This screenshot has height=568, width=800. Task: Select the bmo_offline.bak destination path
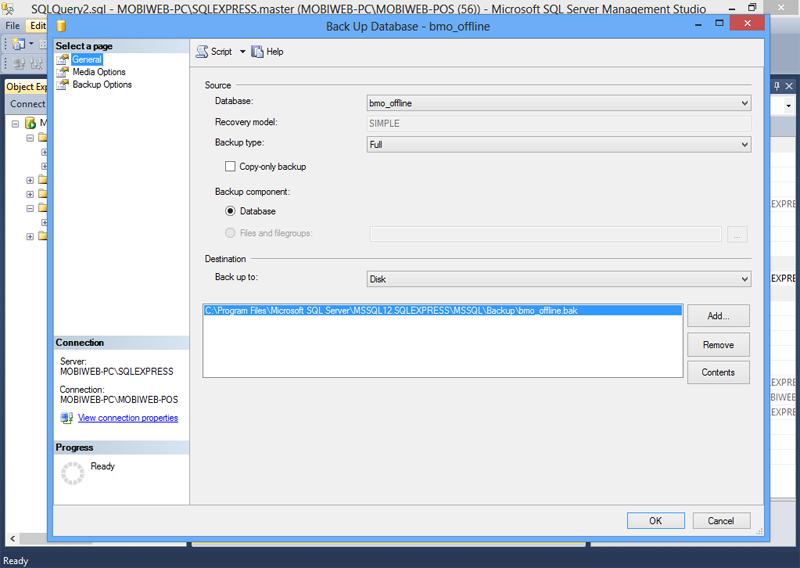point(442,310)
